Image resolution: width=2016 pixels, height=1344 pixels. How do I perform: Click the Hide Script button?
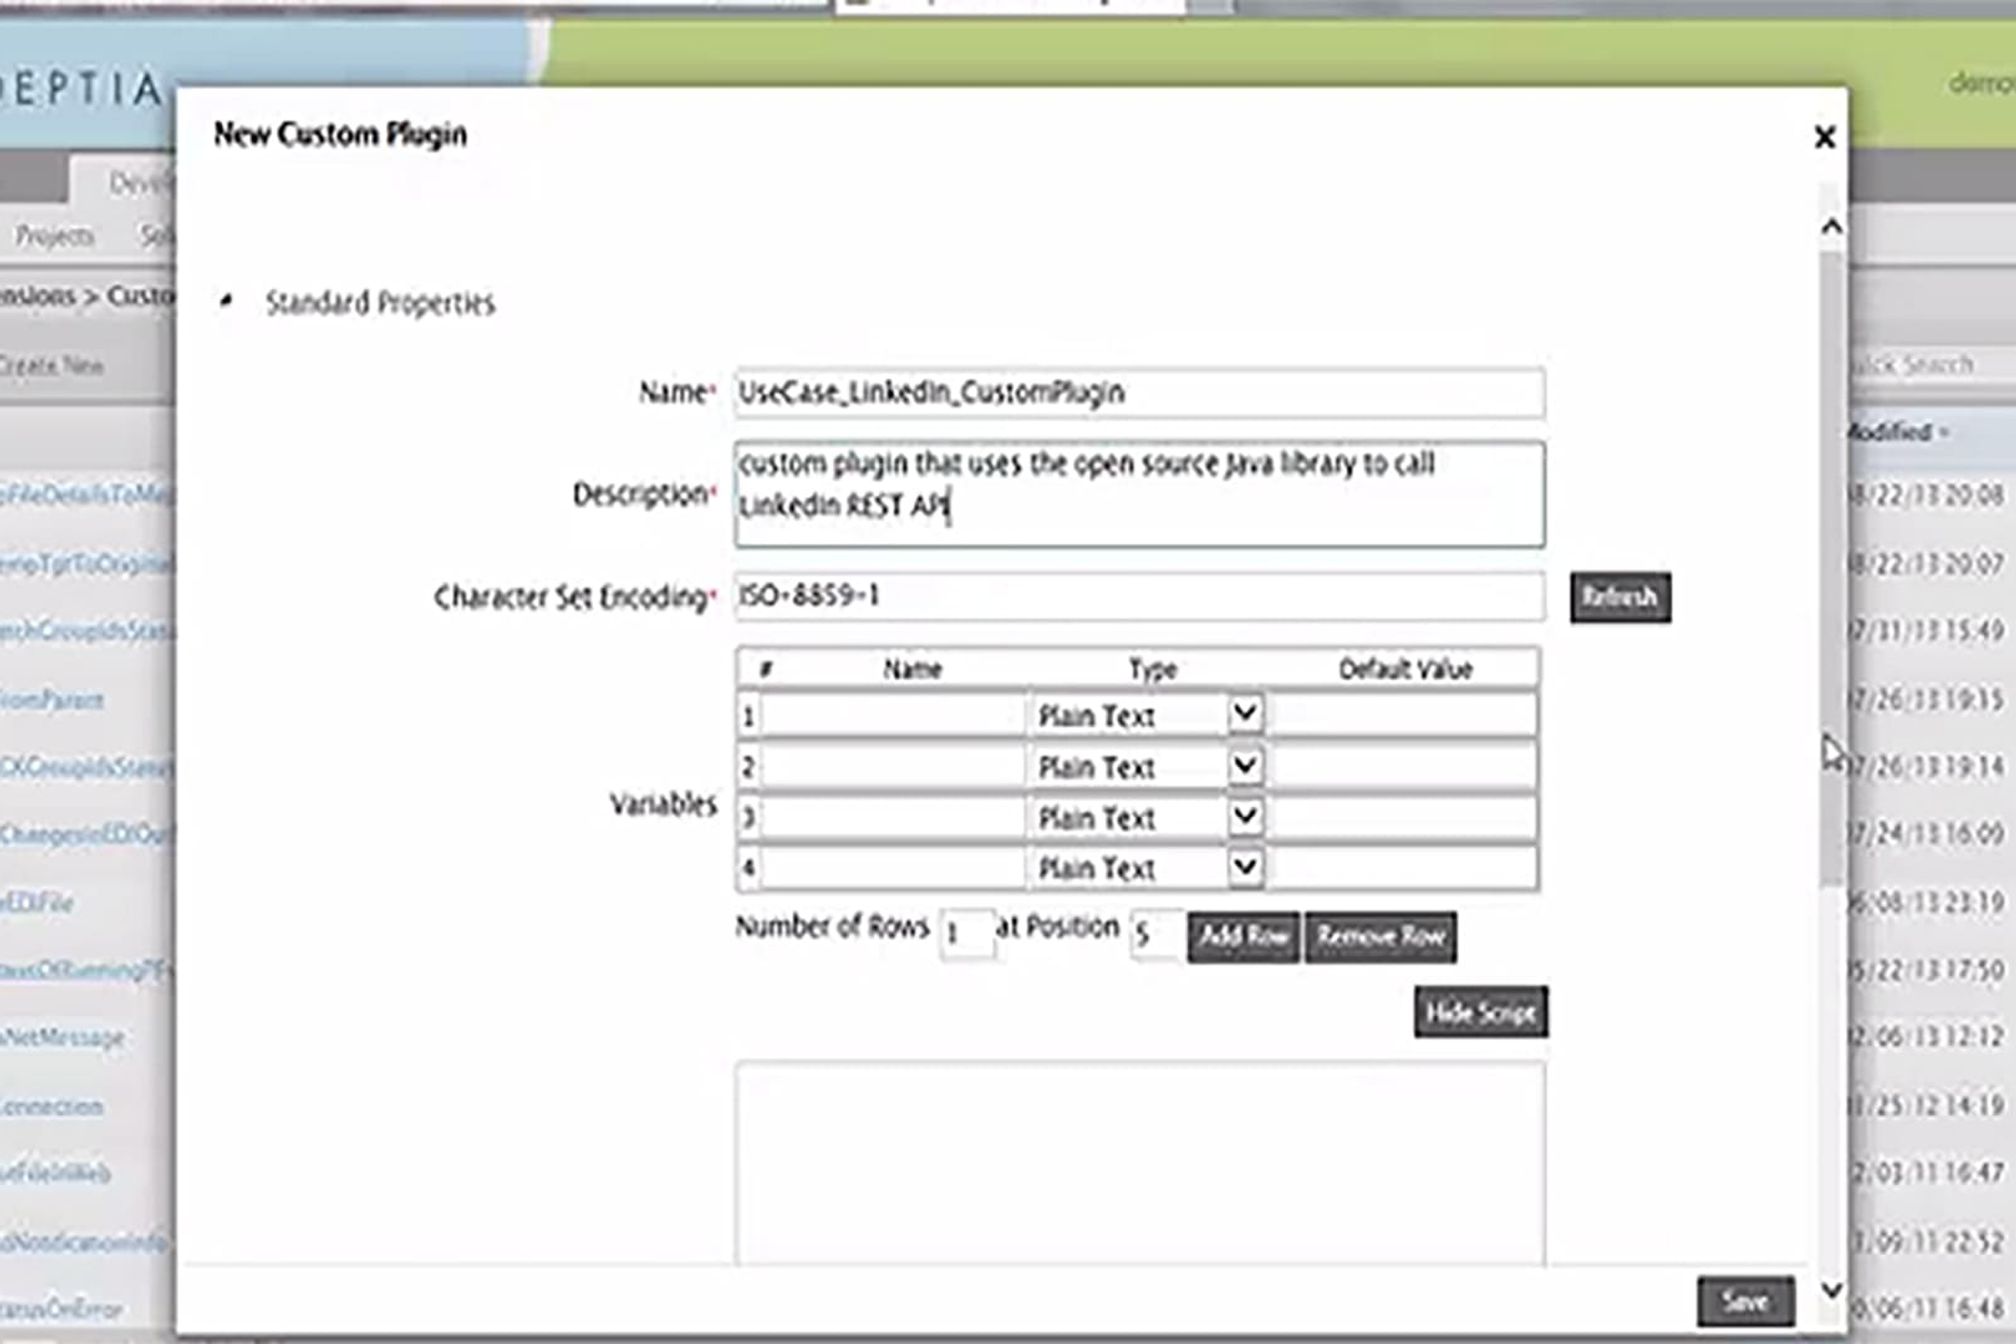[x=1480, y=1012]
